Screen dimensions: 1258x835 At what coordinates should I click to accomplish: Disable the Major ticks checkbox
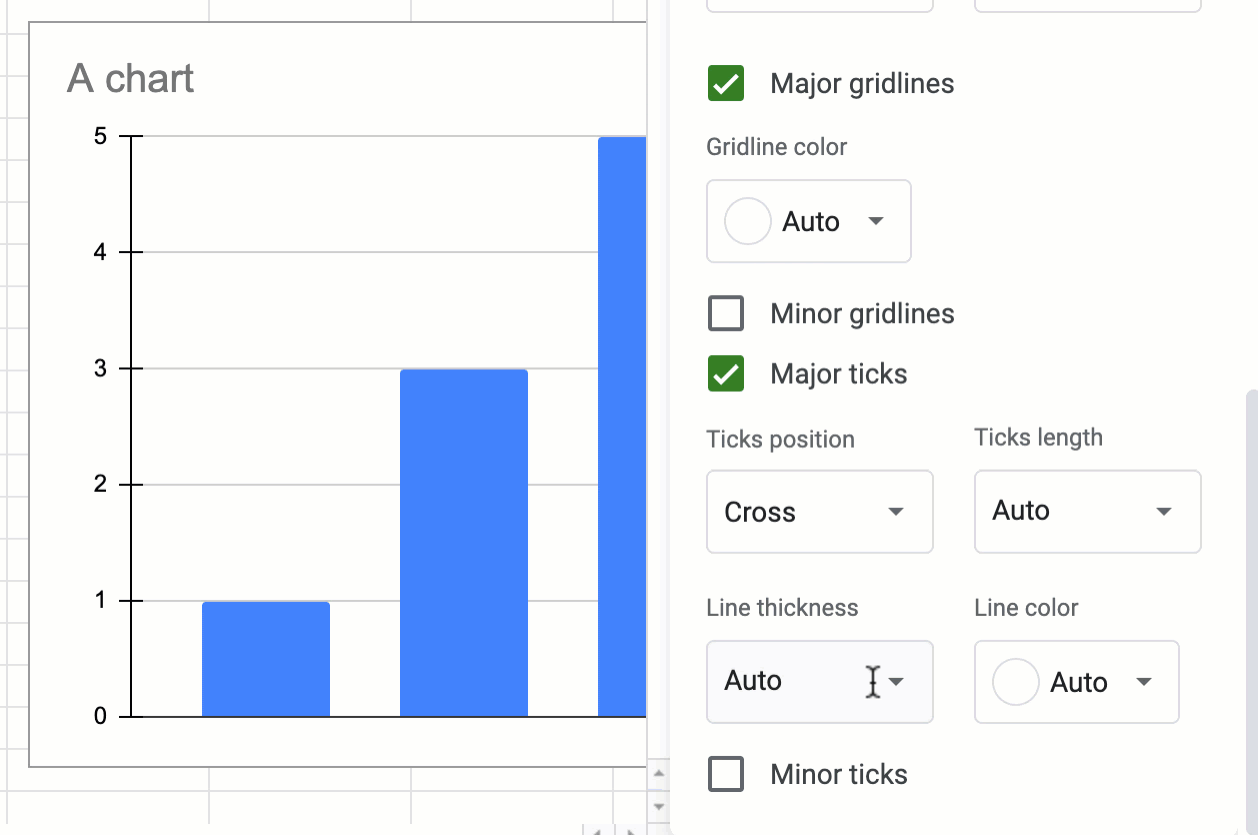pos(726,375)
